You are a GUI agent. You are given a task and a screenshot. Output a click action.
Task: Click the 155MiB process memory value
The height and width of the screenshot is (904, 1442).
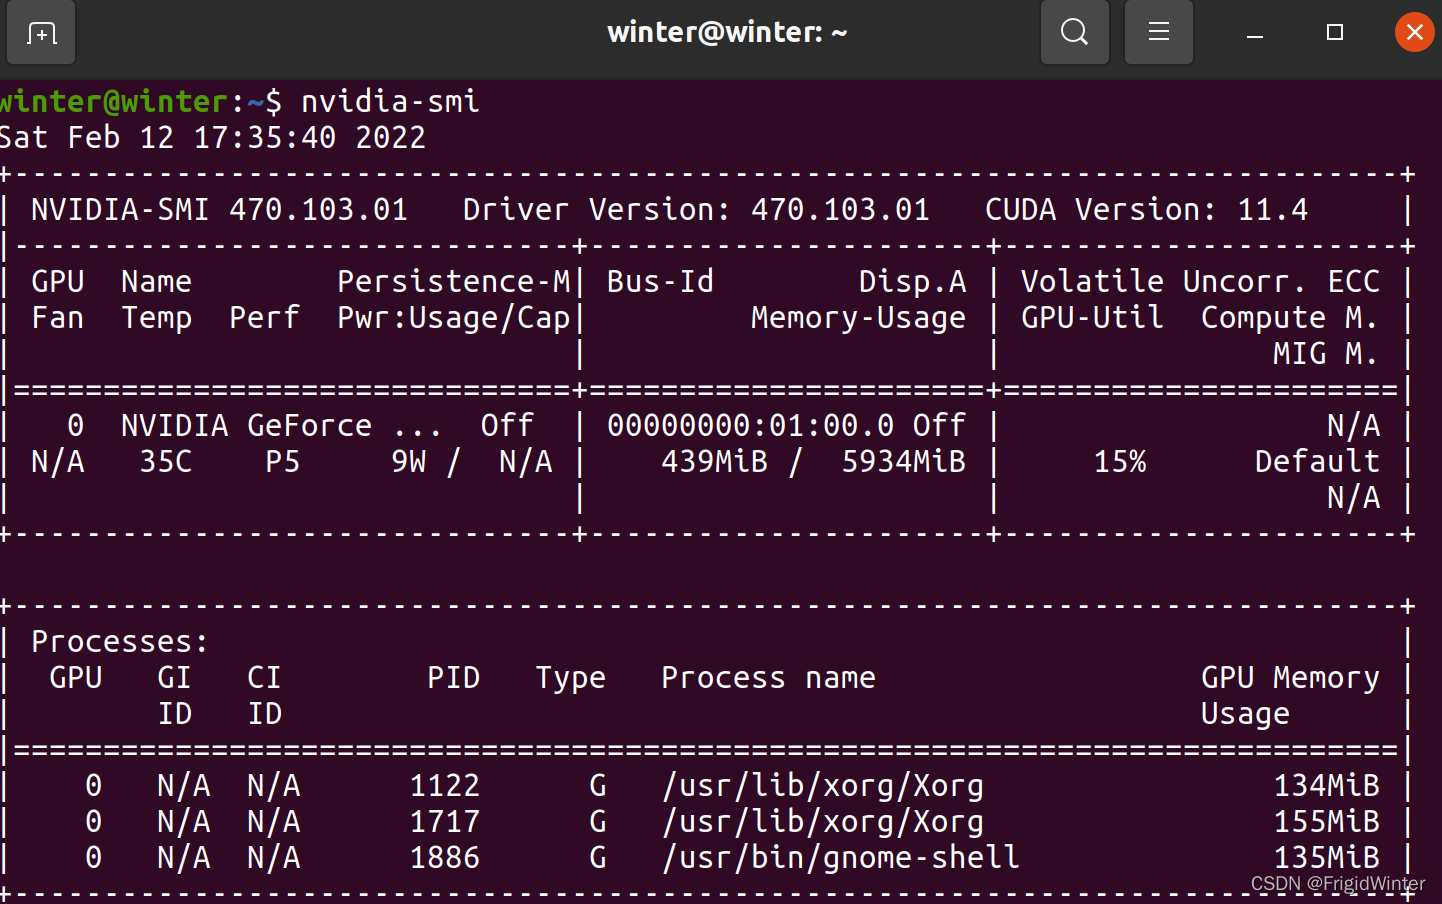click(1326, 822)
